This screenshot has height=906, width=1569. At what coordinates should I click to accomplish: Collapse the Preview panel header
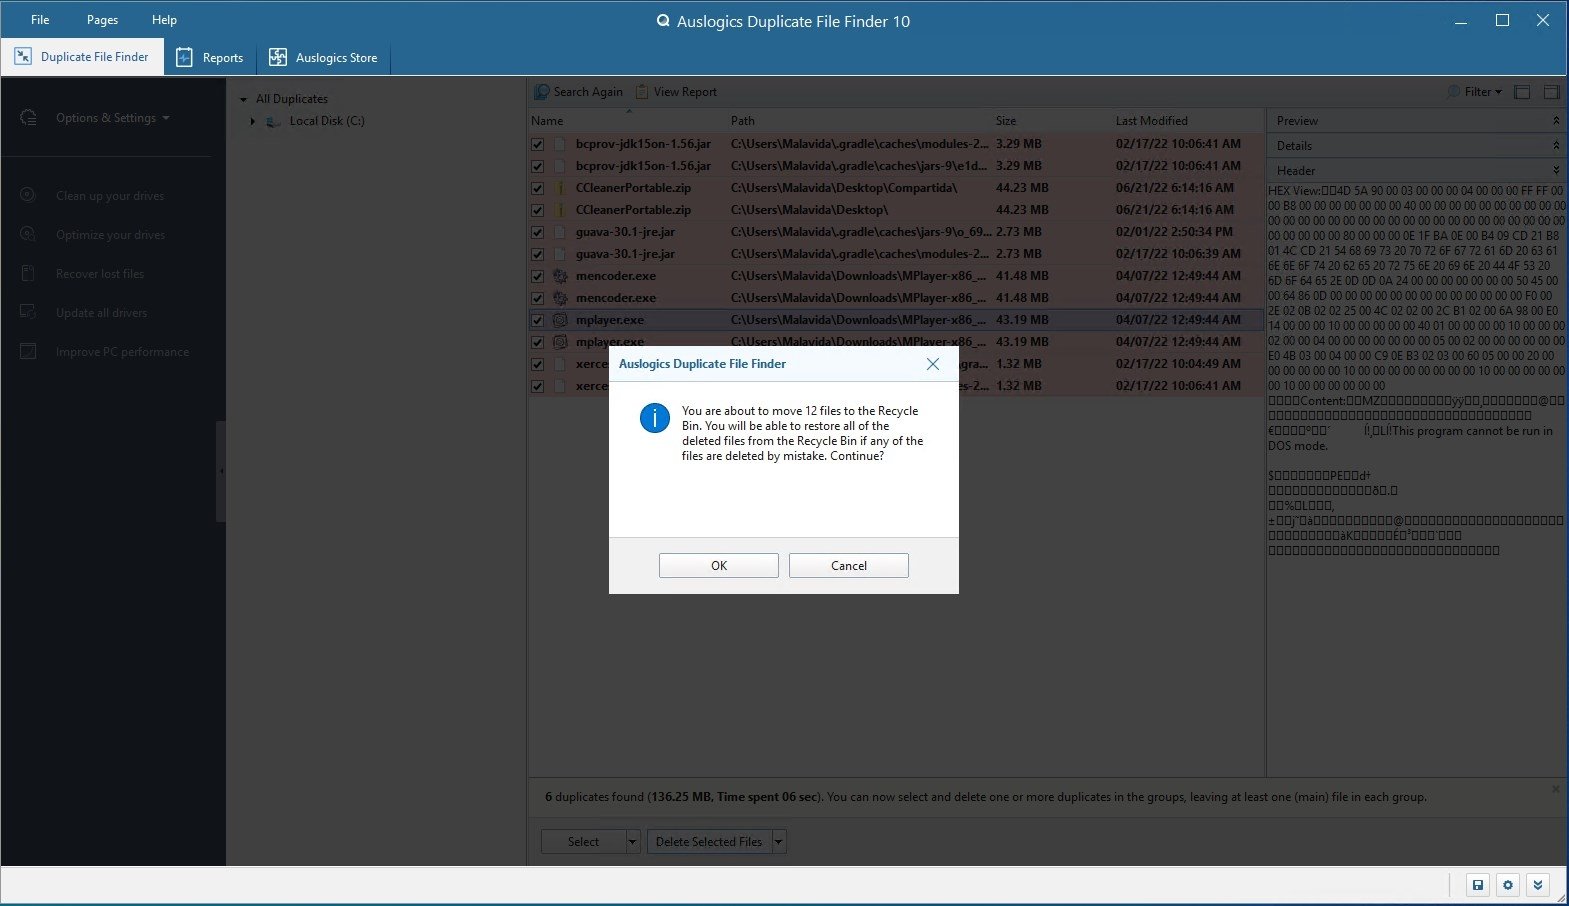(1556, 121)
